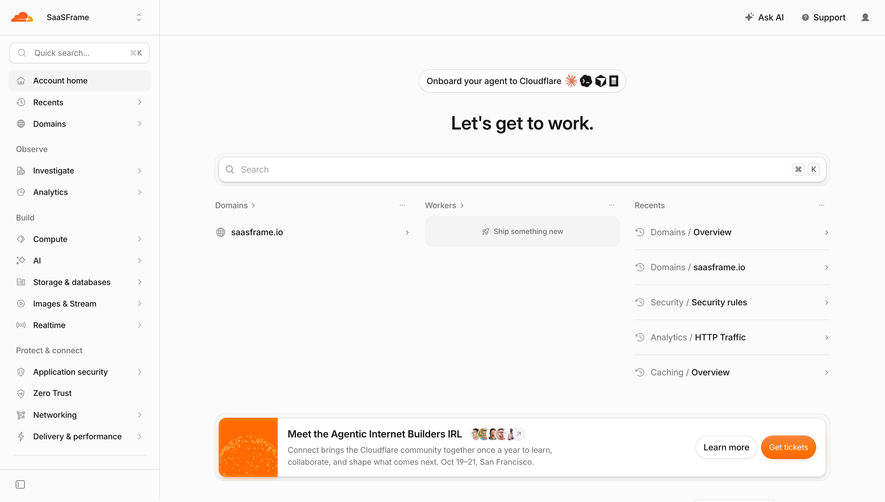This screenshot has width=885, height=502.
Task: Click the arrow icon beside attendee avatars
Action: pyautogui.click(x=519, y=434)
